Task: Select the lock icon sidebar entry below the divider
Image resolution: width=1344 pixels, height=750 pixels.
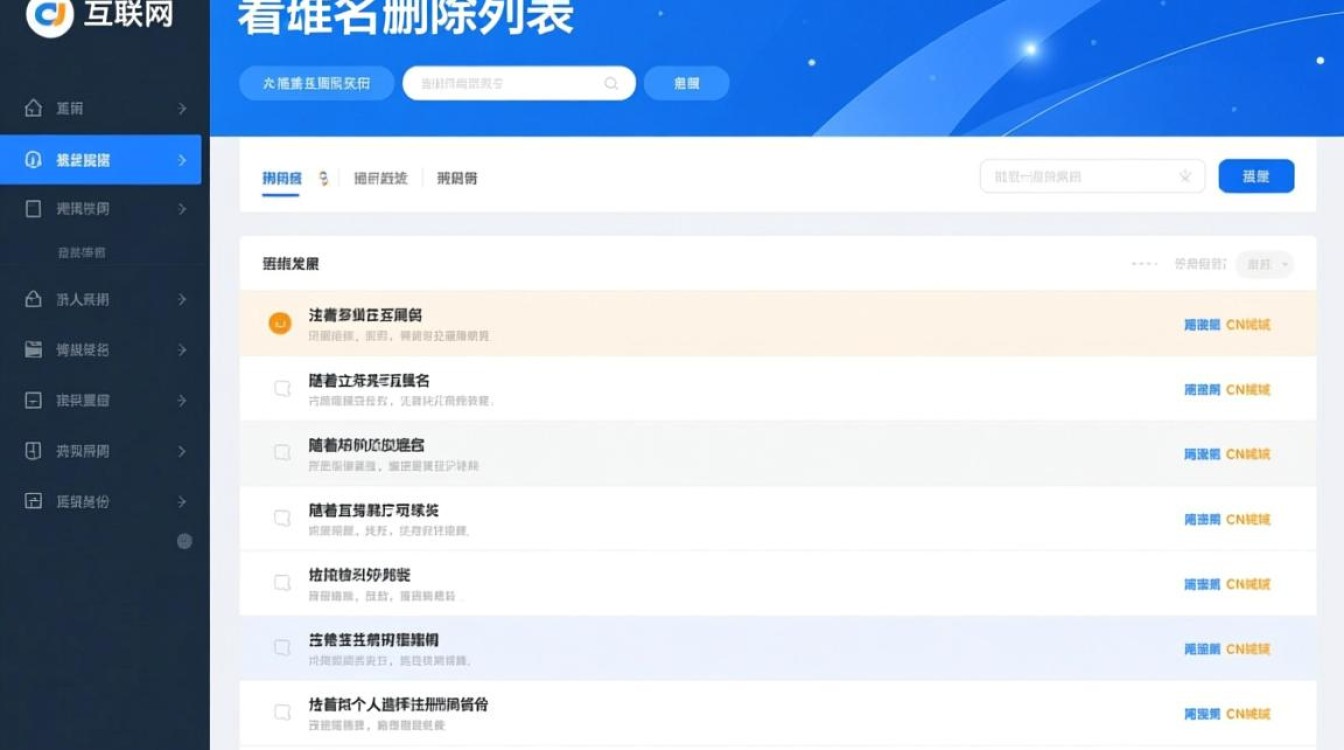Action: click(x=34, y=299)
